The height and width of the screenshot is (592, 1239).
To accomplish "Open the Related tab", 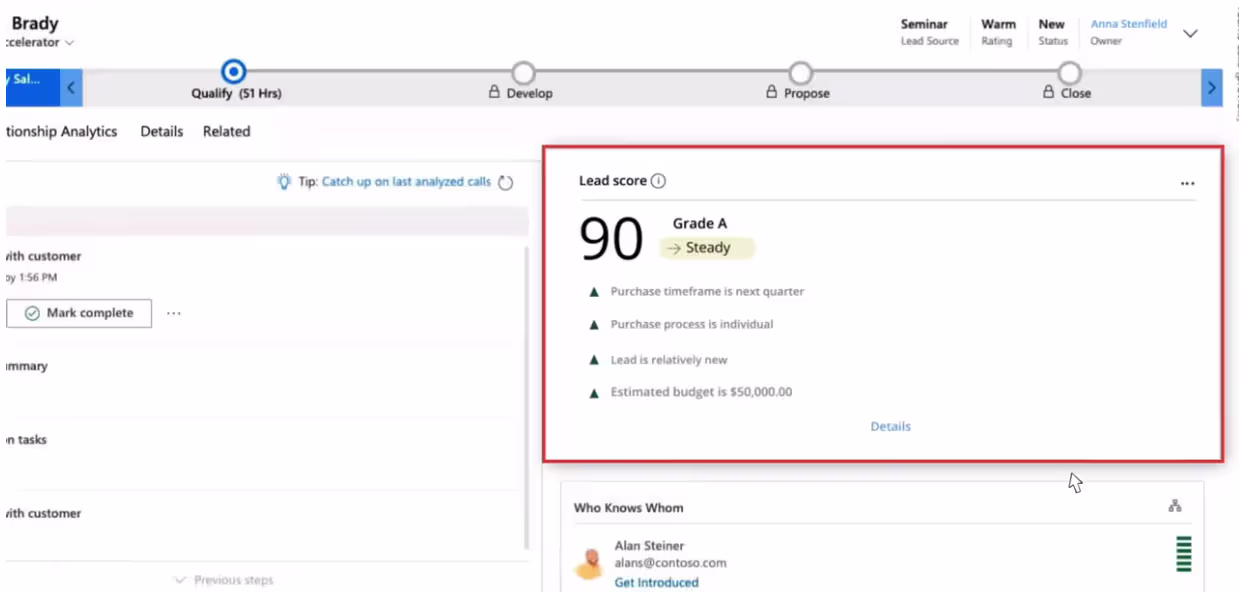I will [226, 131].
